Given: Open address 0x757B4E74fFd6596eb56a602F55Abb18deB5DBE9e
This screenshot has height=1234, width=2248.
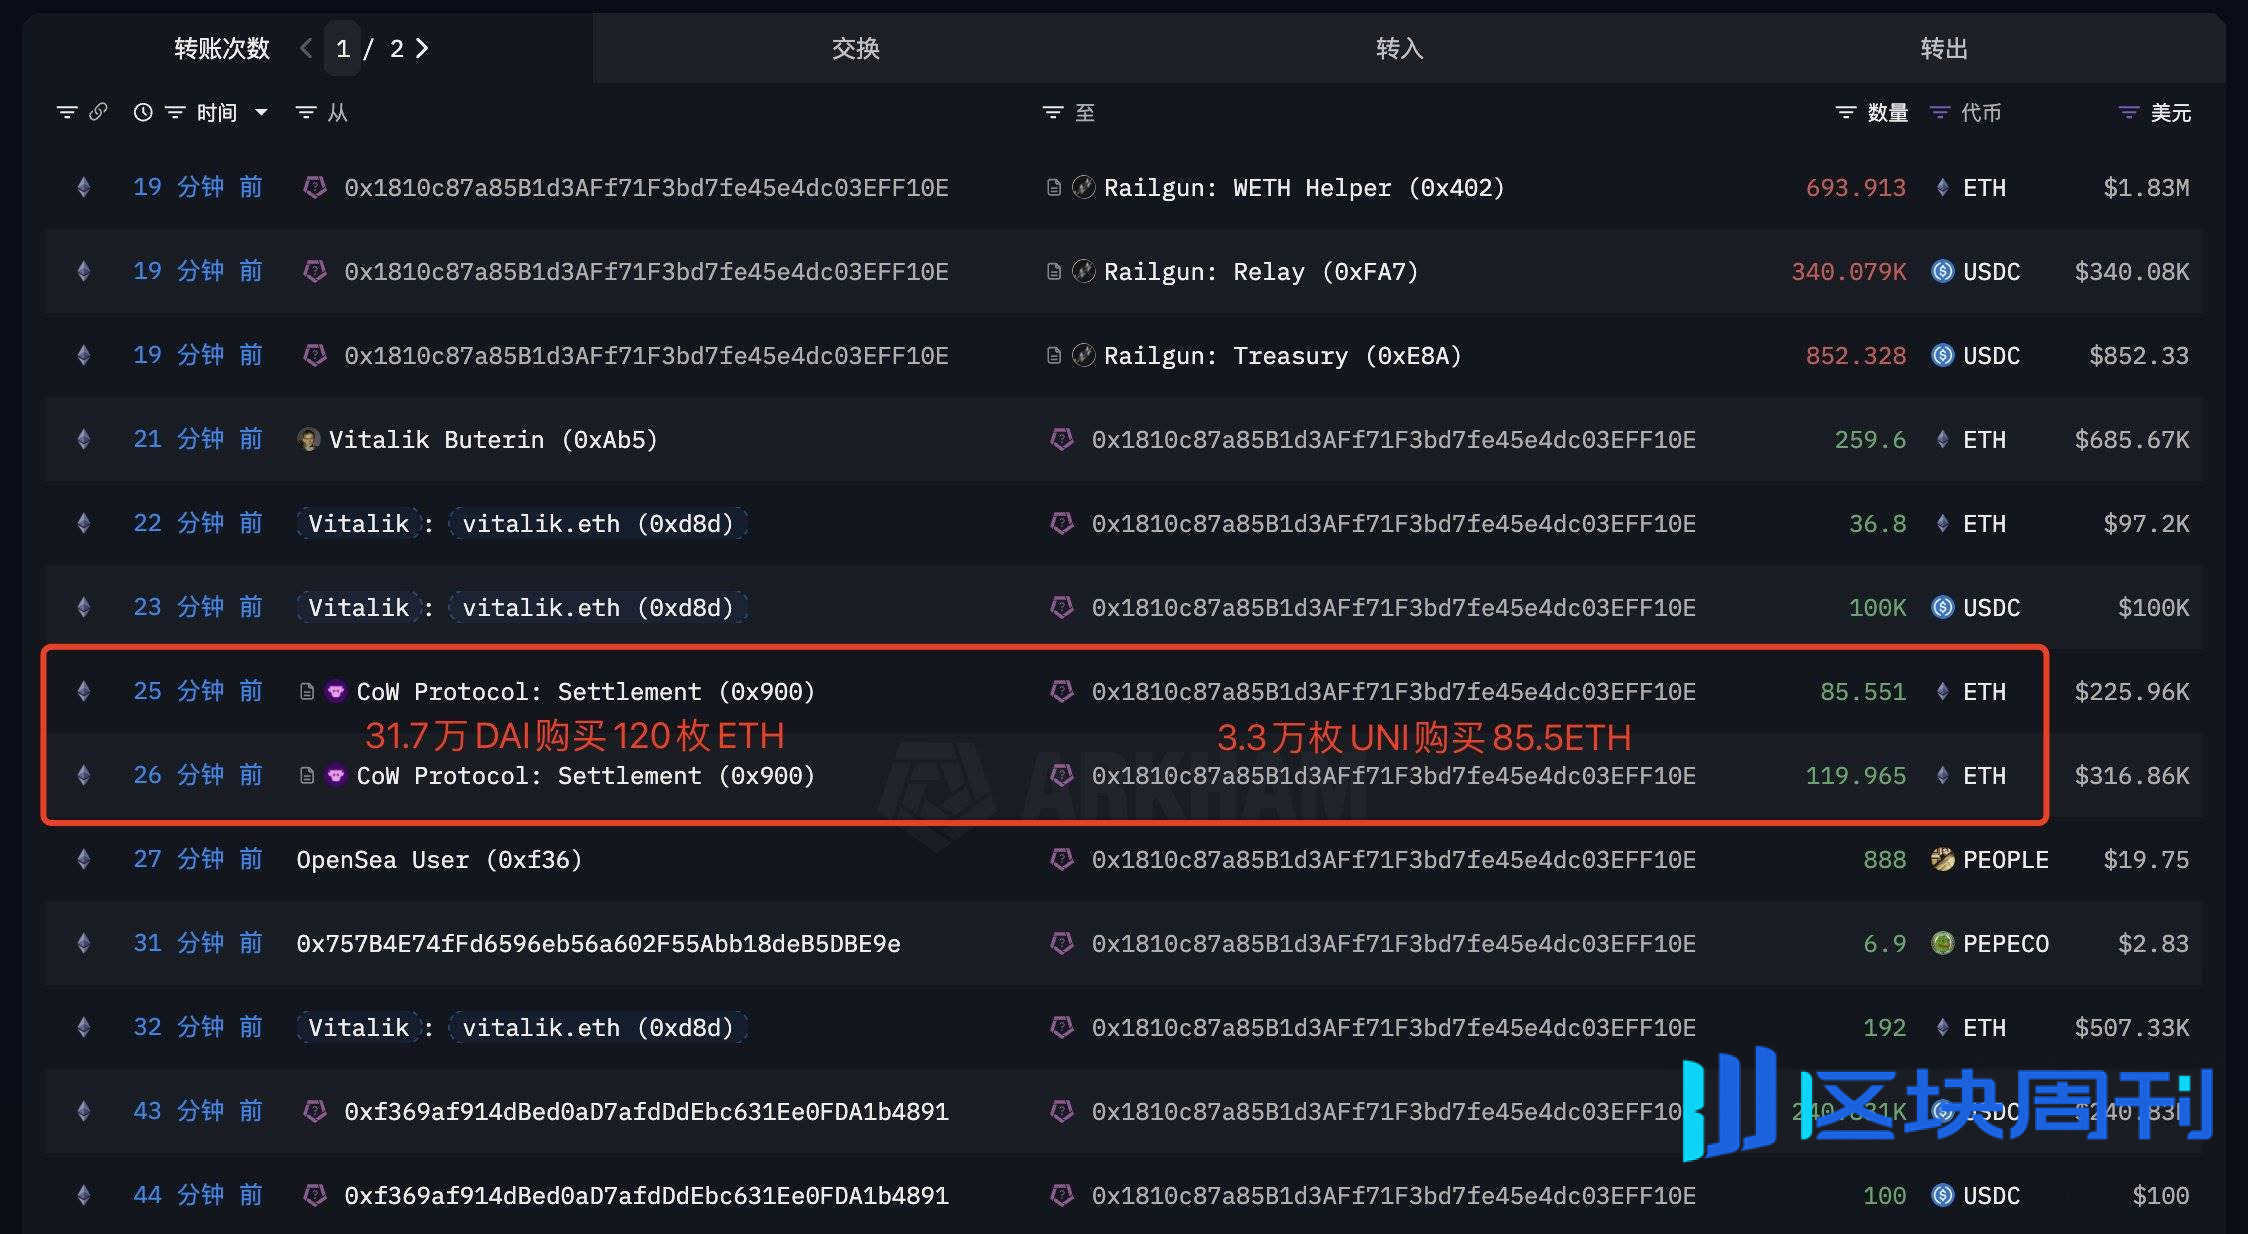Looking at the screenshot, I should click(x=598, y=944).
